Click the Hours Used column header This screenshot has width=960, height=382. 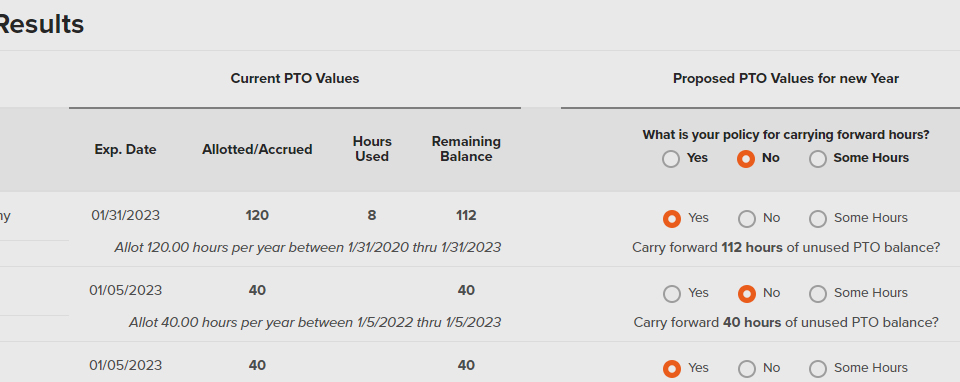372,149
